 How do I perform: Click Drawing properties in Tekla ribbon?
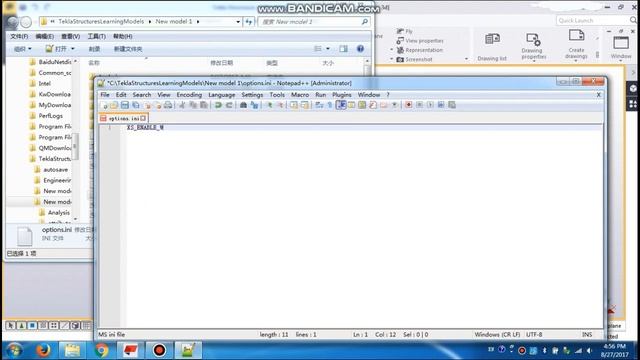tap(533, 46)
